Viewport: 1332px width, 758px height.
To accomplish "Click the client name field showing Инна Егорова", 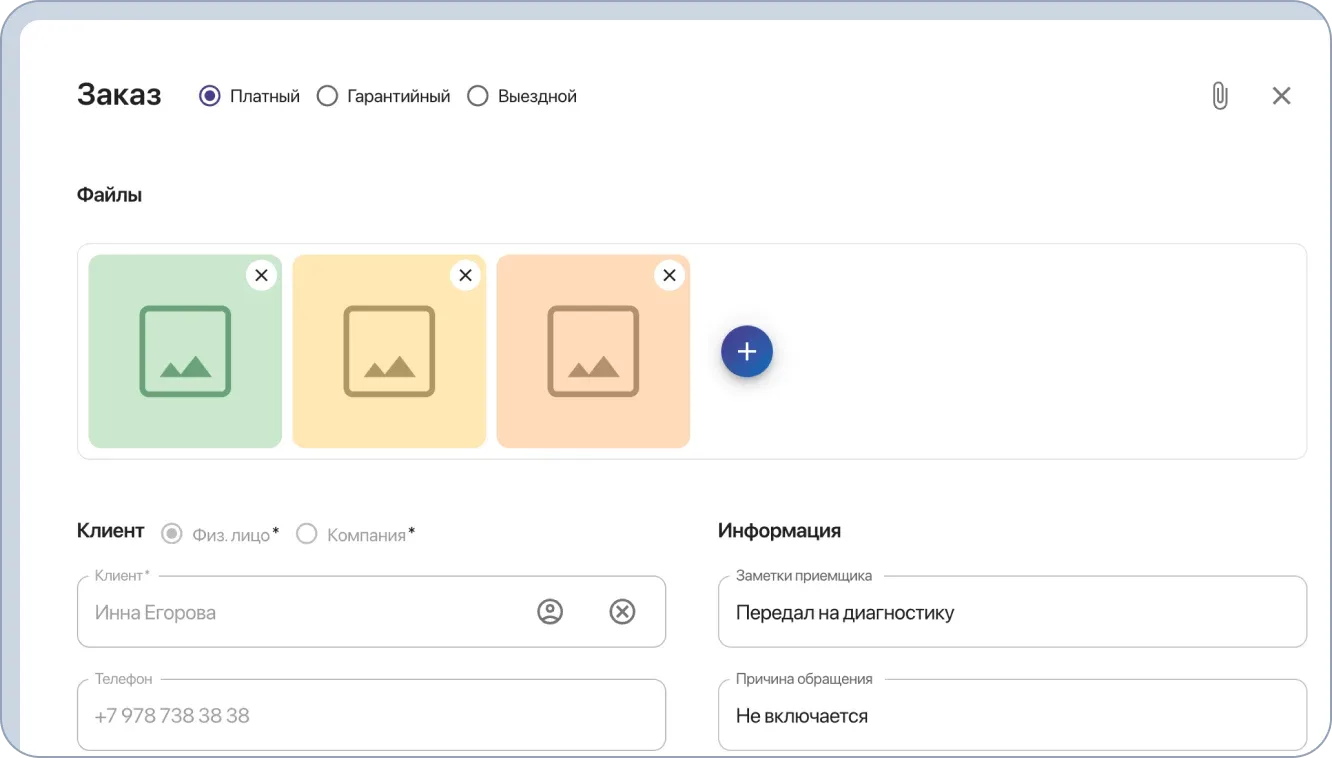I will pos(300,611).
